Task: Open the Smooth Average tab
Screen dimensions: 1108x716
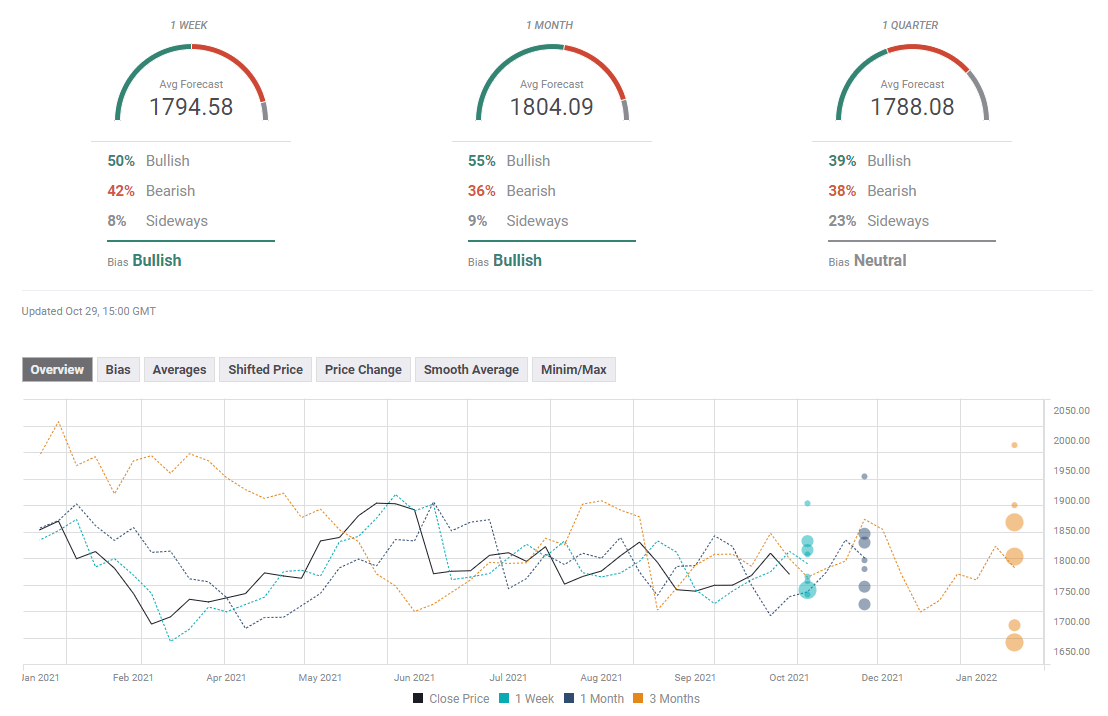Action: coord(471,370)
